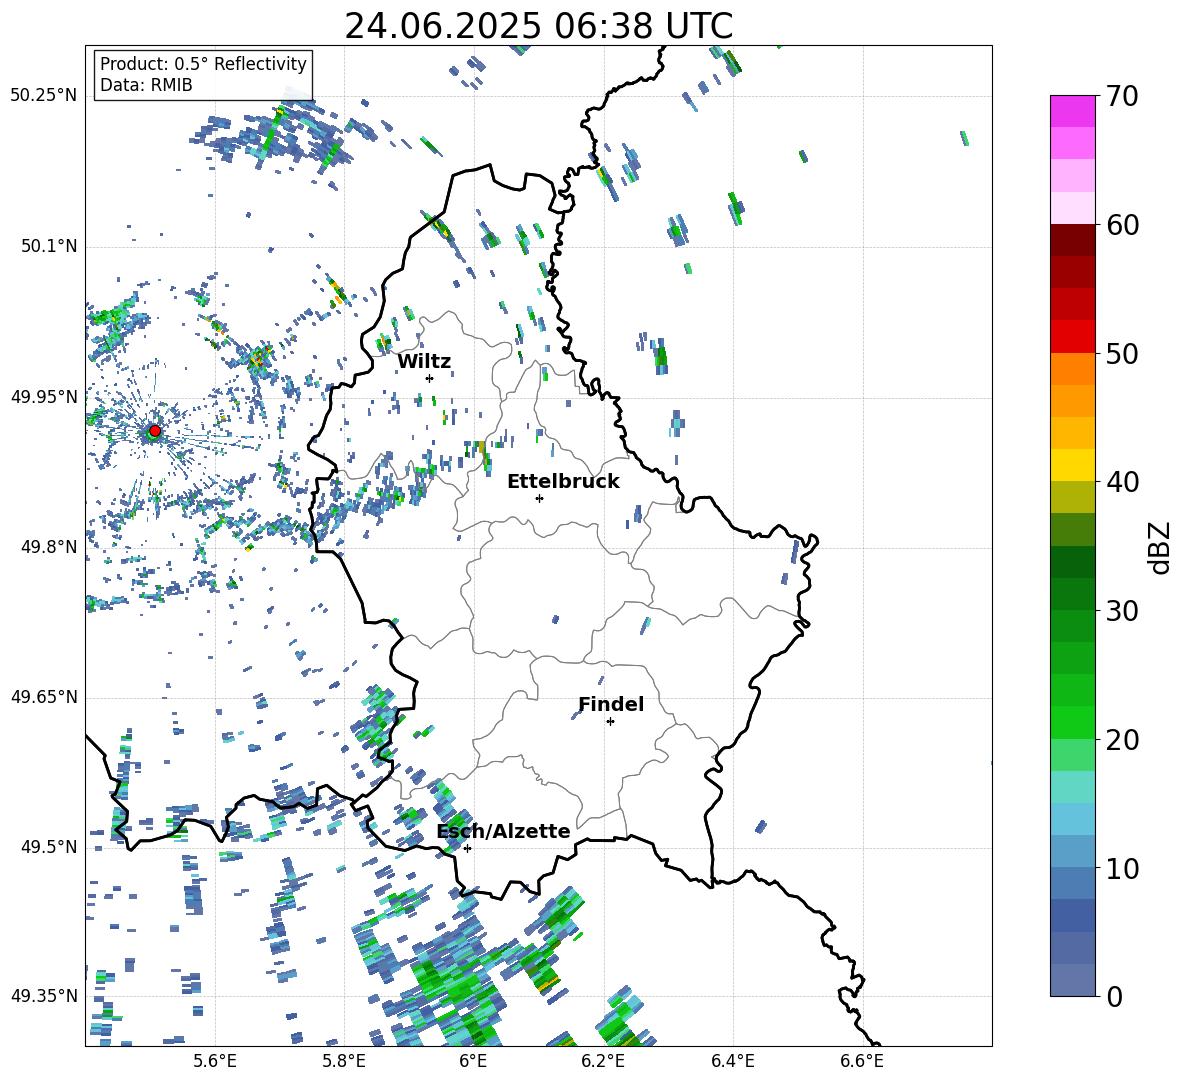Click the light blue 15 dBZ colorbar band

coord(1072,819)
